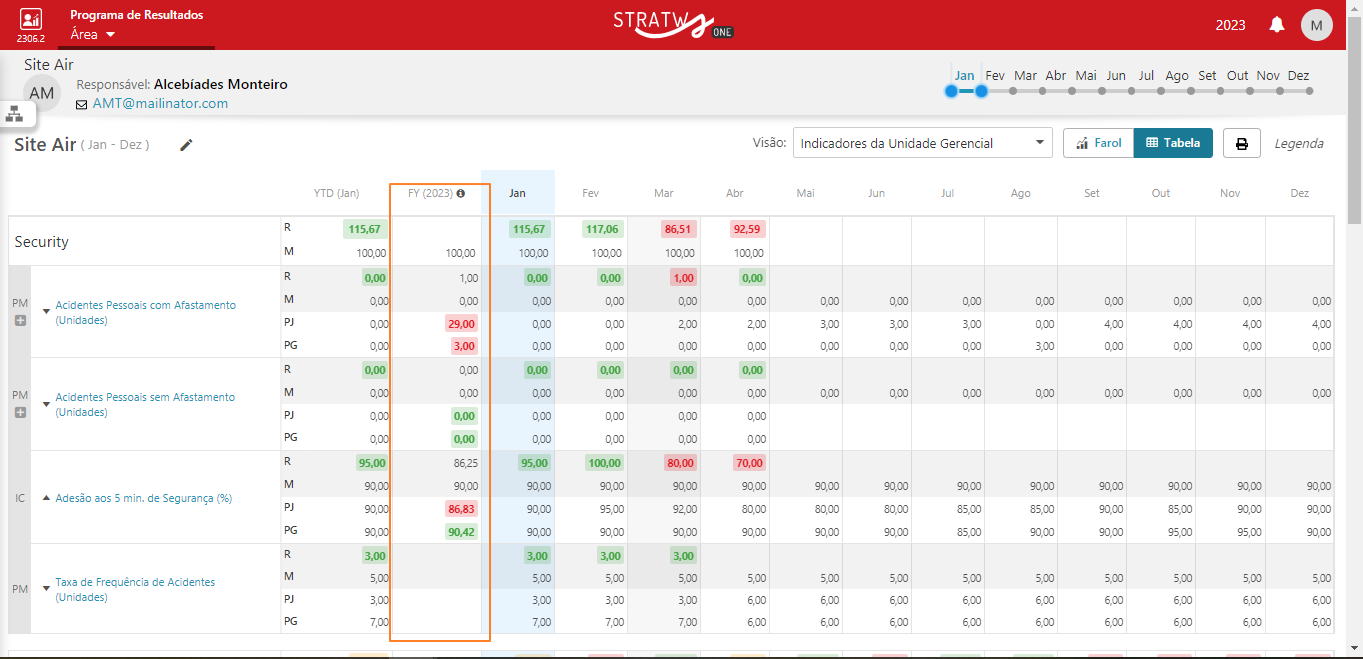
Task: Edit the Site Air period with the pencil icon
Action: click(x=186, y=145)
